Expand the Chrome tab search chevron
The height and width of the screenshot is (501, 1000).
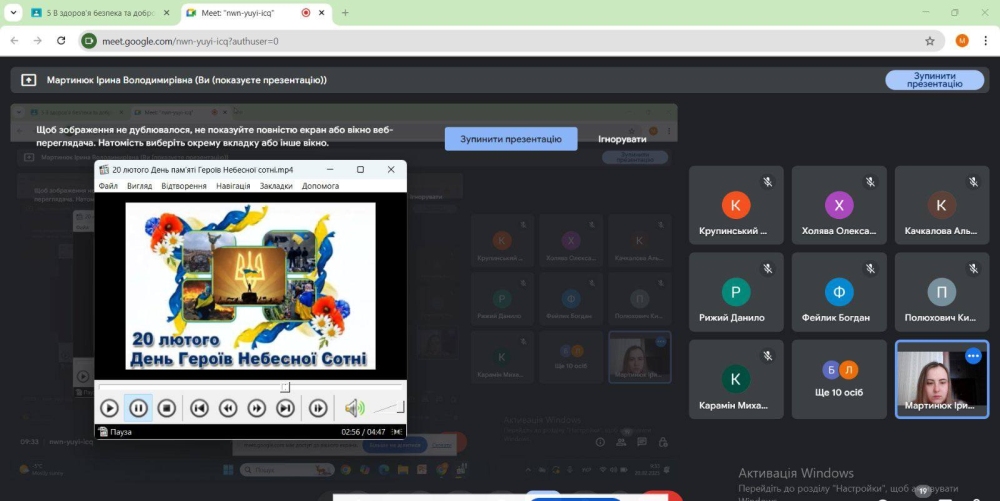(x=14, y=13)
